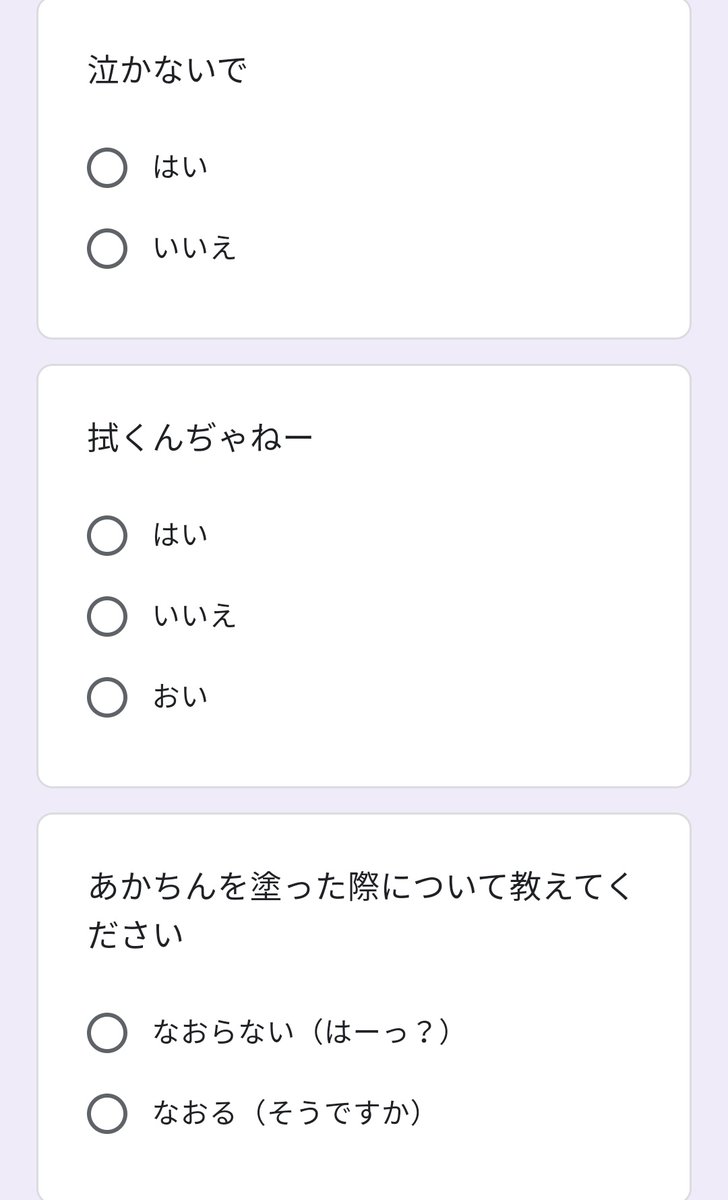Click いいえ option text under 拭くんぢゃねー
Viewport: 728px width, 1200px height.
pos(194,616)
